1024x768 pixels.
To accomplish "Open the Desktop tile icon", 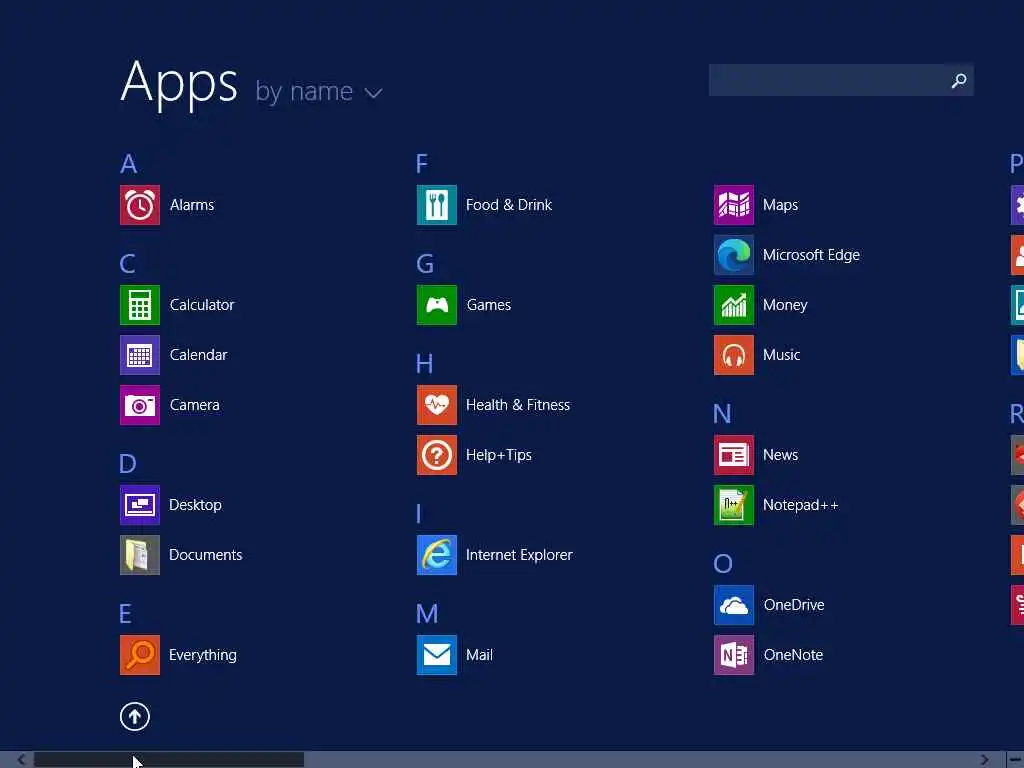I will pos(140,505).
